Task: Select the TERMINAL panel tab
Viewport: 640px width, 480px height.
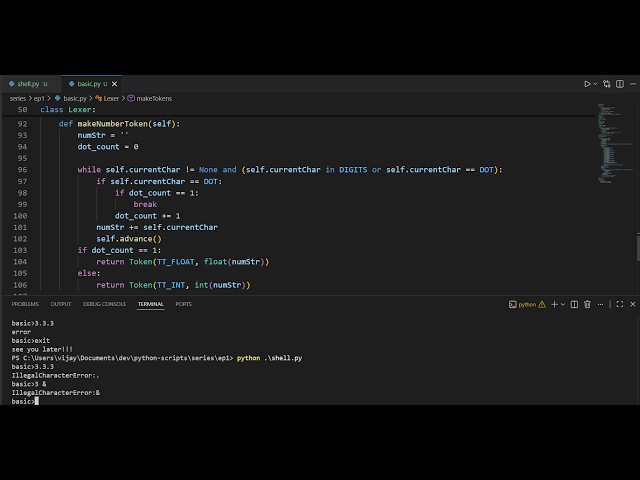Action: pyautogui.click(x=151, y=304)
